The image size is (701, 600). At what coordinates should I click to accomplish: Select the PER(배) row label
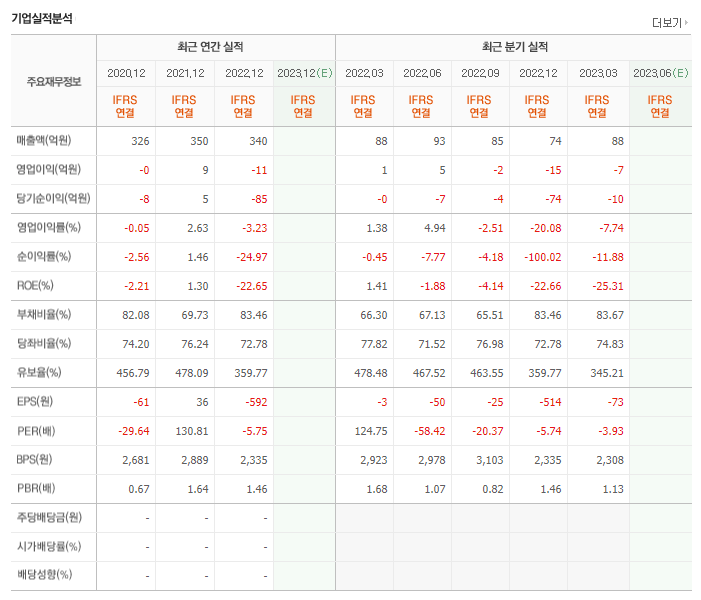click(36, 431)
